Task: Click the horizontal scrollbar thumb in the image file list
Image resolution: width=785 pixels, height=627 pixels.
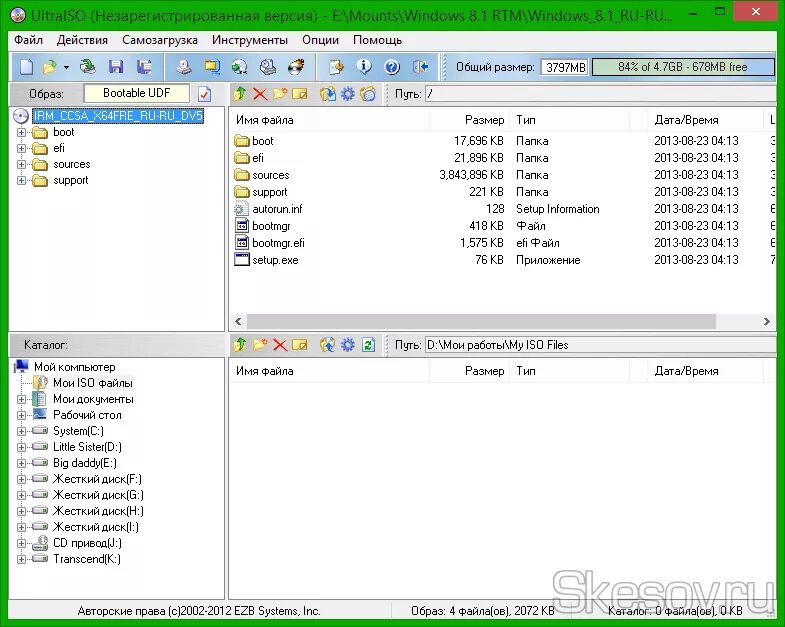Action: [x=481, y=322]
